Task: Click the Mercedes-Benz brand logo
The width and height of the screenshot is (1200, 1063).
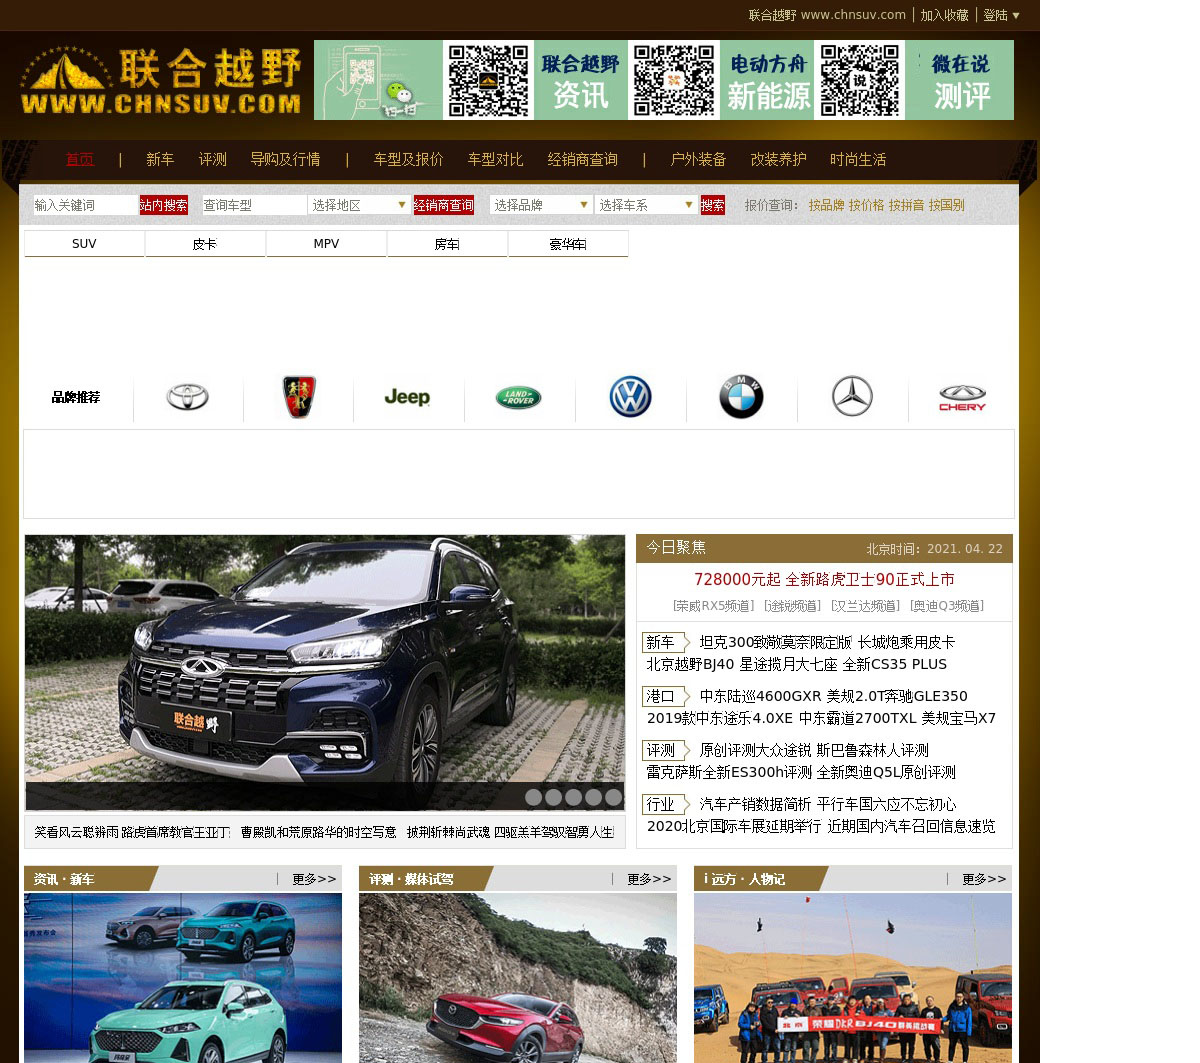Action: tap(852, 397)
